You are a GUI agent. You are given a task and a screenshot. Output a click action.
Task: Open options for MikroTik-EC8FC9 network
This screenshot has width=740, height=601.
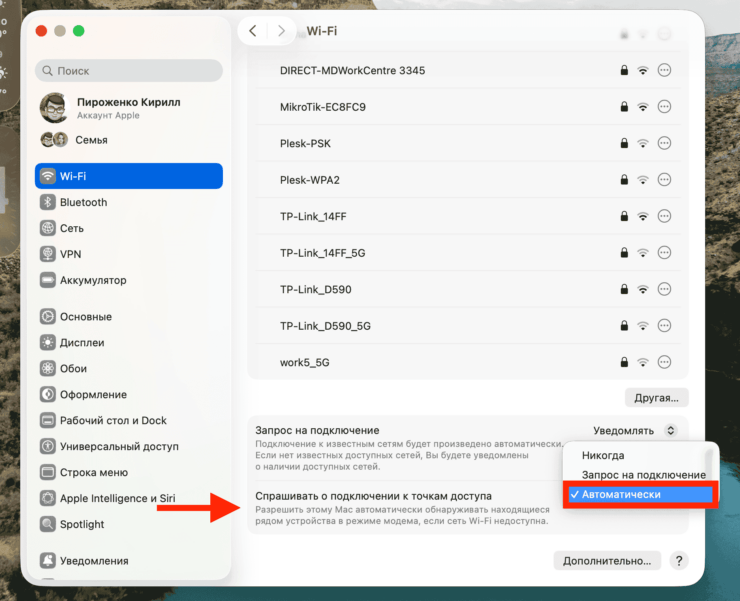pyautogui.click(x=664, y=107)
